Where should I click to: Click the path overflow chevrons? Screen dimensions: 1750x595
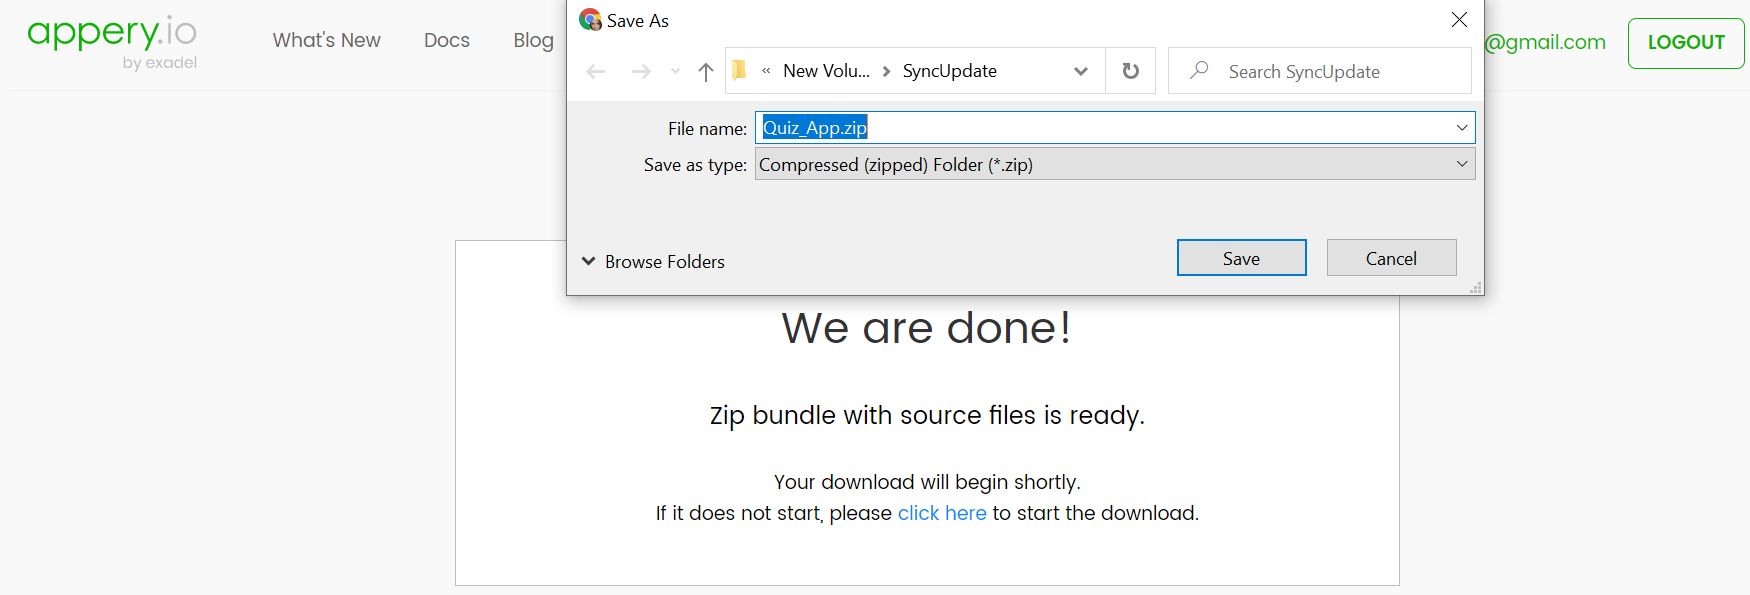click(766, 71)
